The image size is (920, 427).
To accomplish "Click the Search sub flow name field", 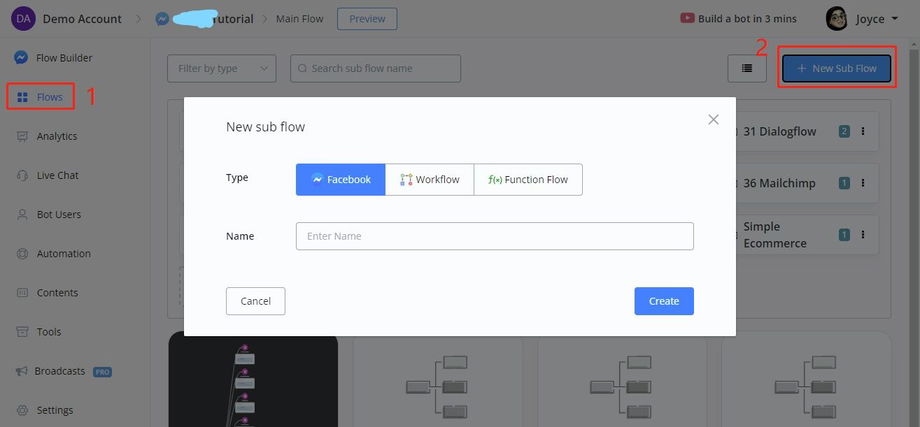I will click(376, 69).
